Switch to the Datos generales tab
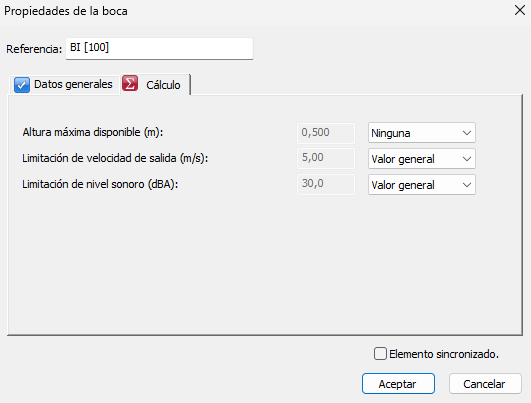Screen dimensions: 531x403 (x=63, y=84)
